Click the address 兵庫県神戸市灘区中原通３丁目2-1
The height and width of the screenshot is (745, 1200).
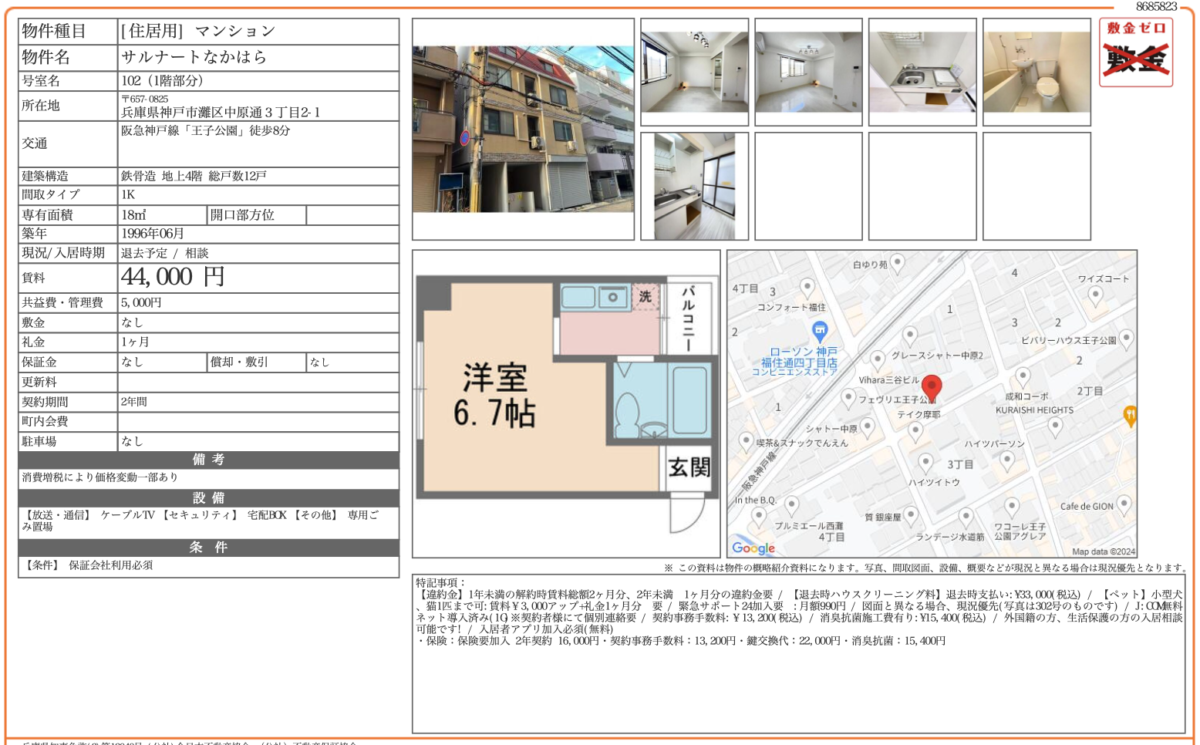coord(220,113)
